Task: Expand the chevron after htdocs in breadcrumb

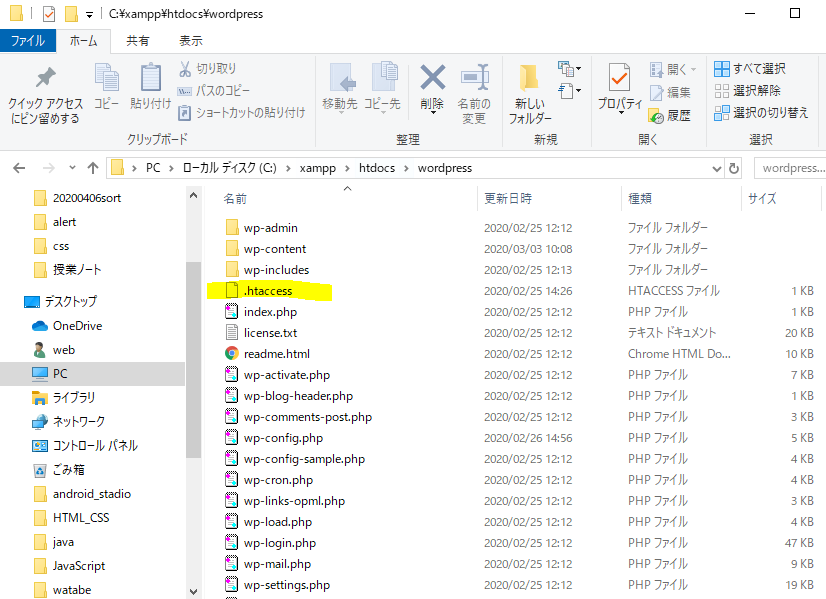Action: click(406, 168)
